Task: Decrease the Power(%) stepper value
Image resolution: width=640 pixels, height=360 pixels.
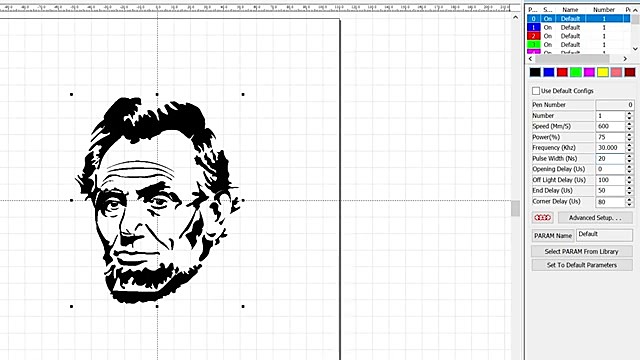Action: click(629, 140)
